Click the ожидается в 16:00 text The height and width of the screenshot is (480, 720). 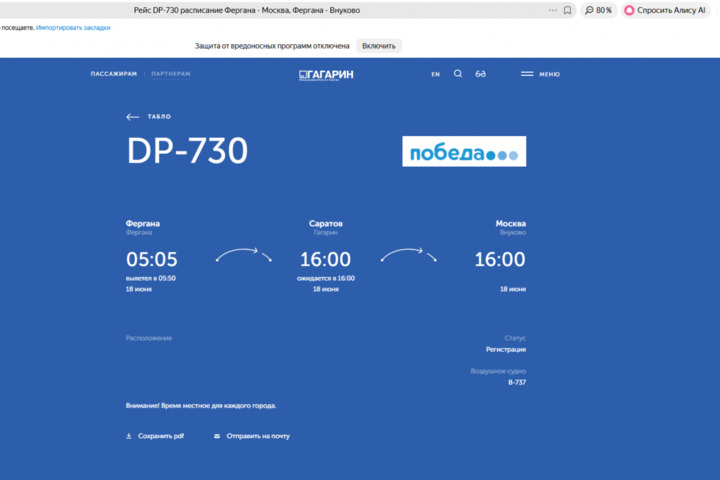tap(326, 278)
